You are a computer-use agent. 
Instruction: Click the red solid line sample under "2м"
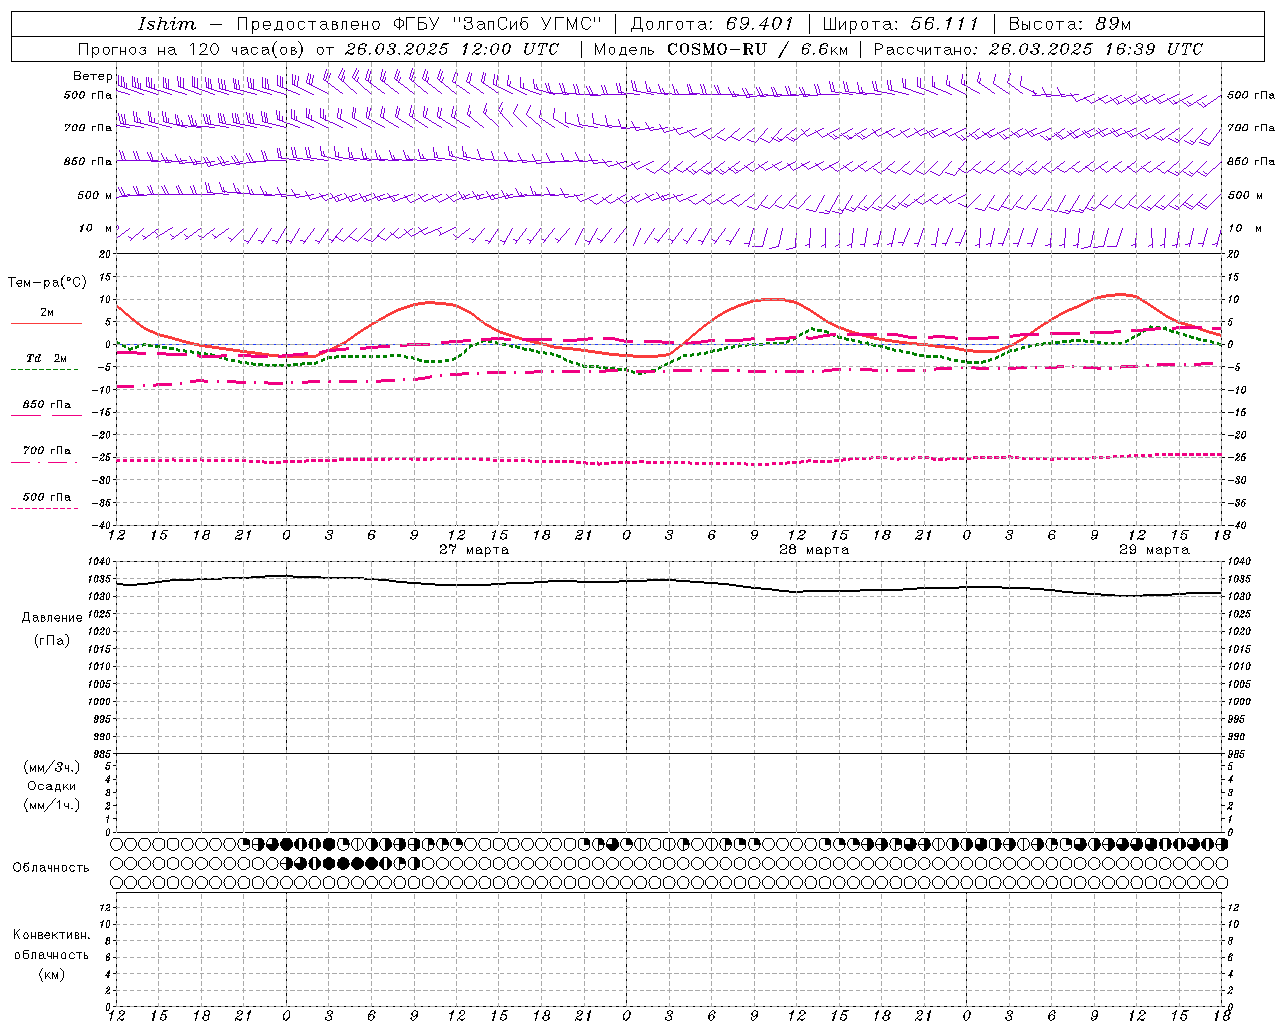pyautogui.click(x=46, y=323)
